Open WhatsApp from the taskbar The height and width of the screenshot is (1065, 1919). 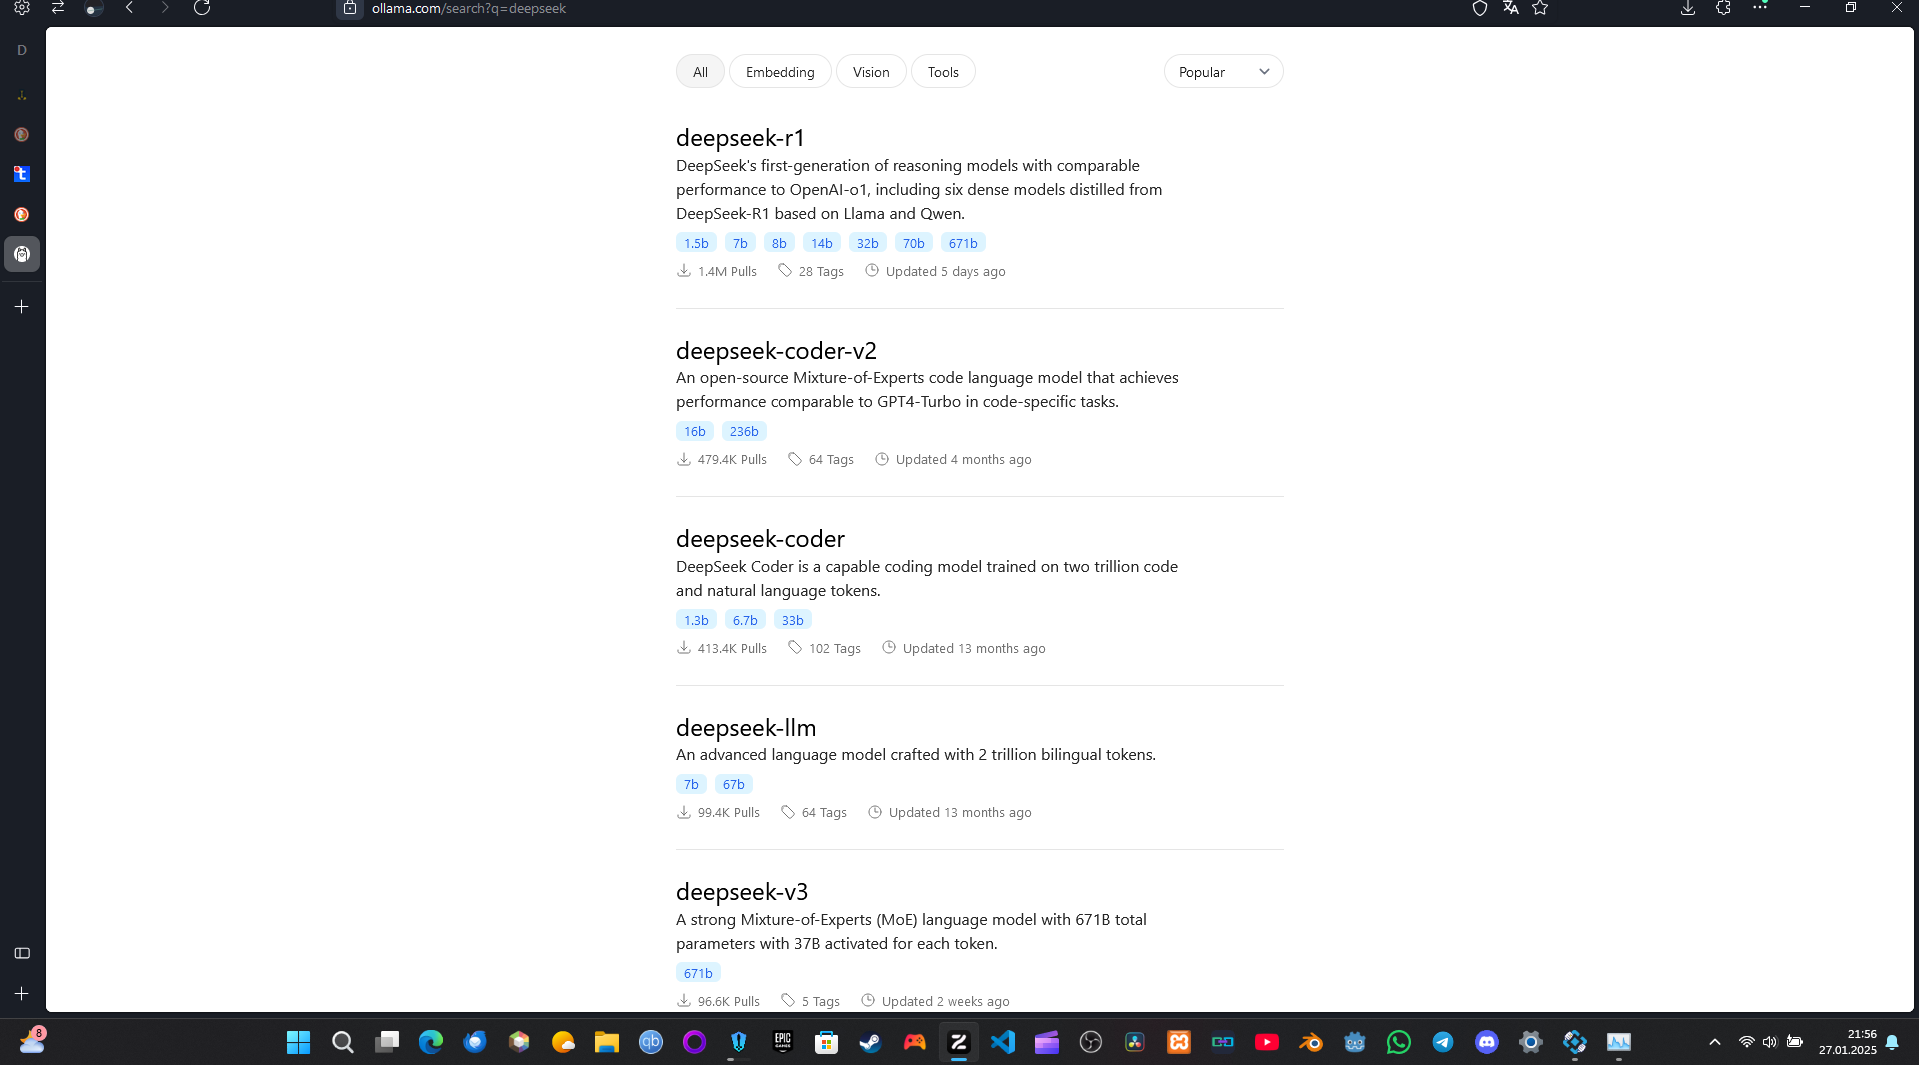(1399, 1042)
